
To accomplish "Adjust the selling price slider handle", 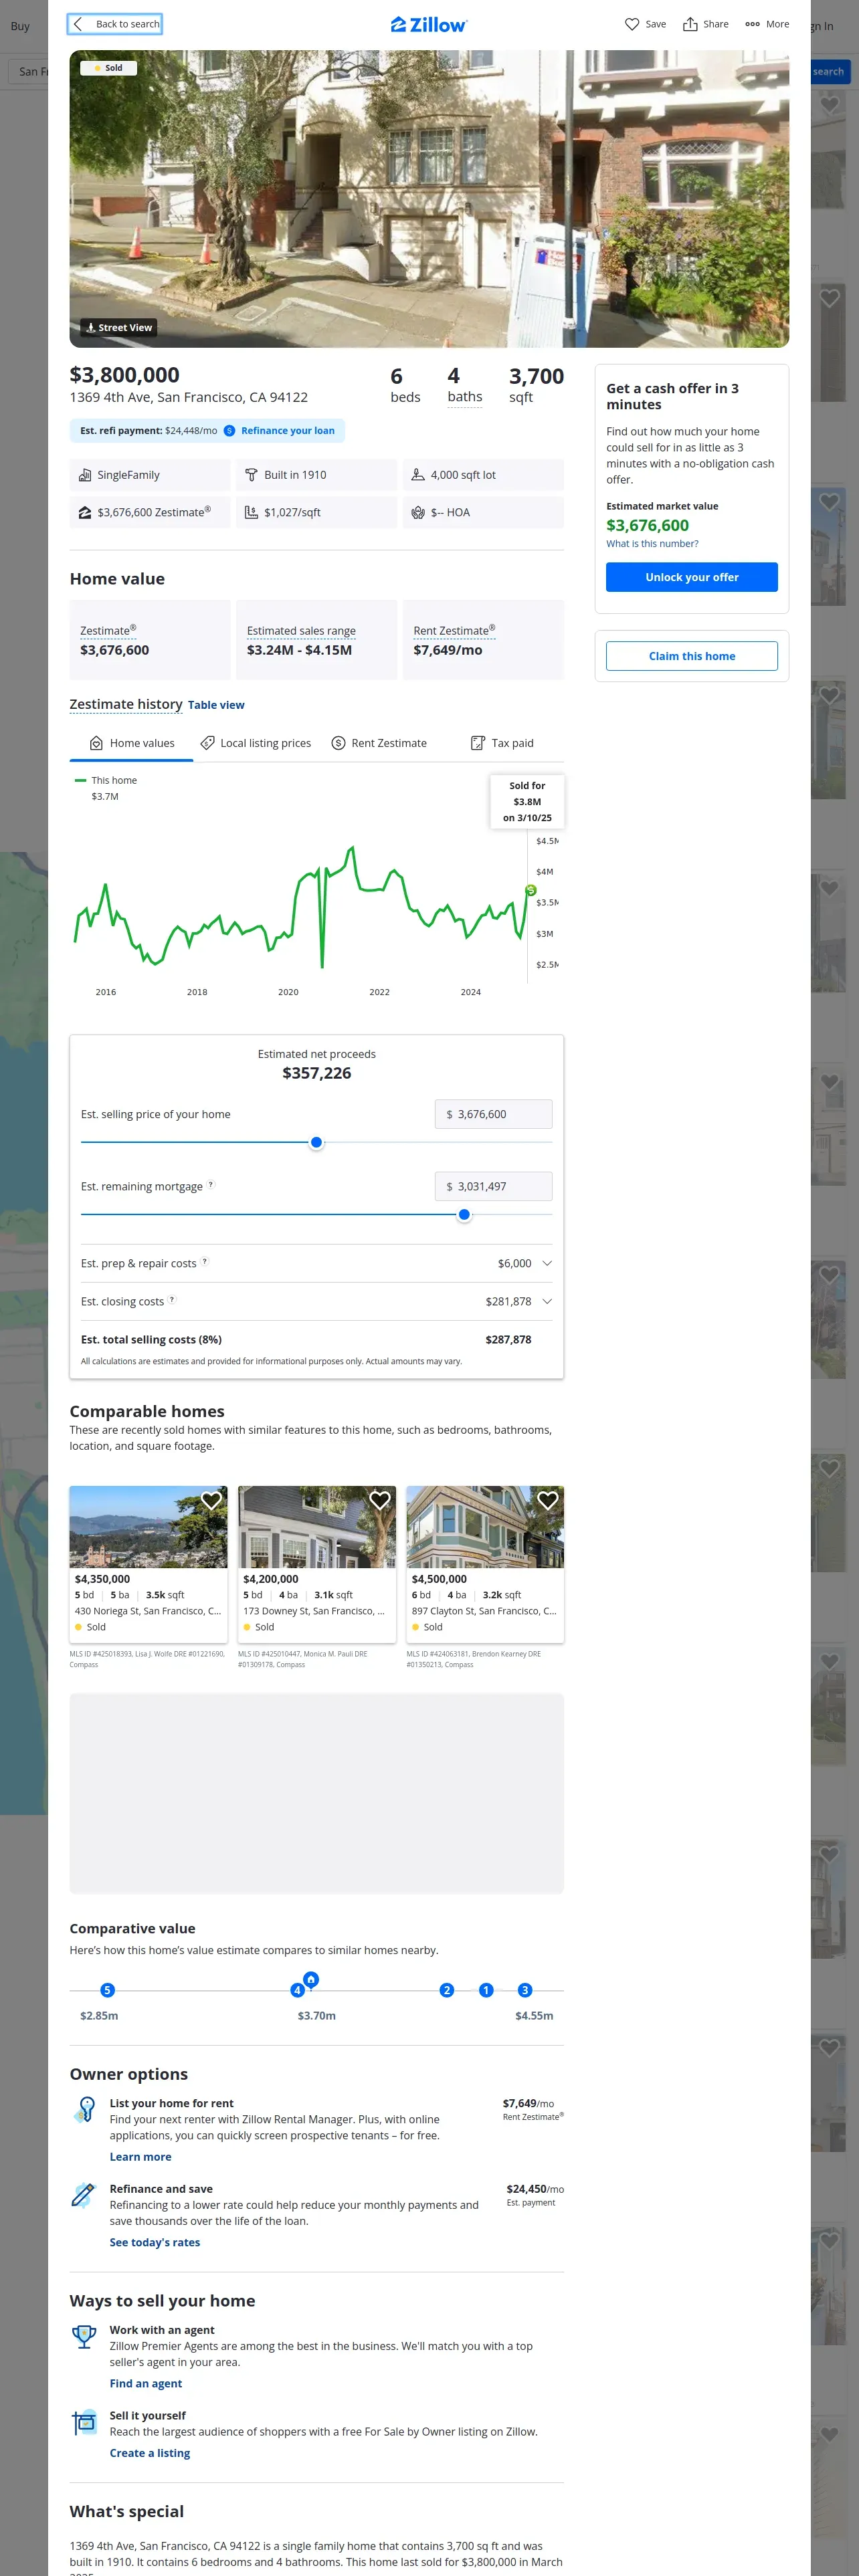I will coord(316,1142).
